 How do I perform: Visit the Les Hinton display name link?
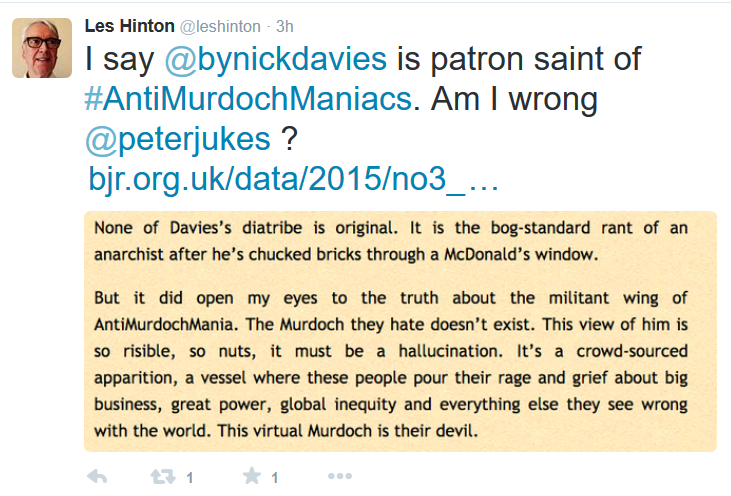(x=130, y=26)
